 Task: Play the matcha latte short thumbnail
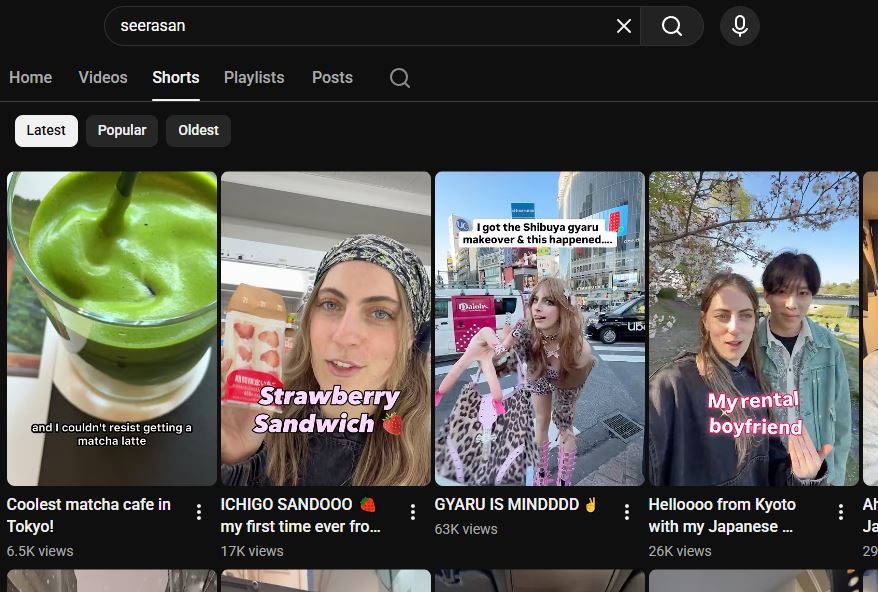coord(112,329)
